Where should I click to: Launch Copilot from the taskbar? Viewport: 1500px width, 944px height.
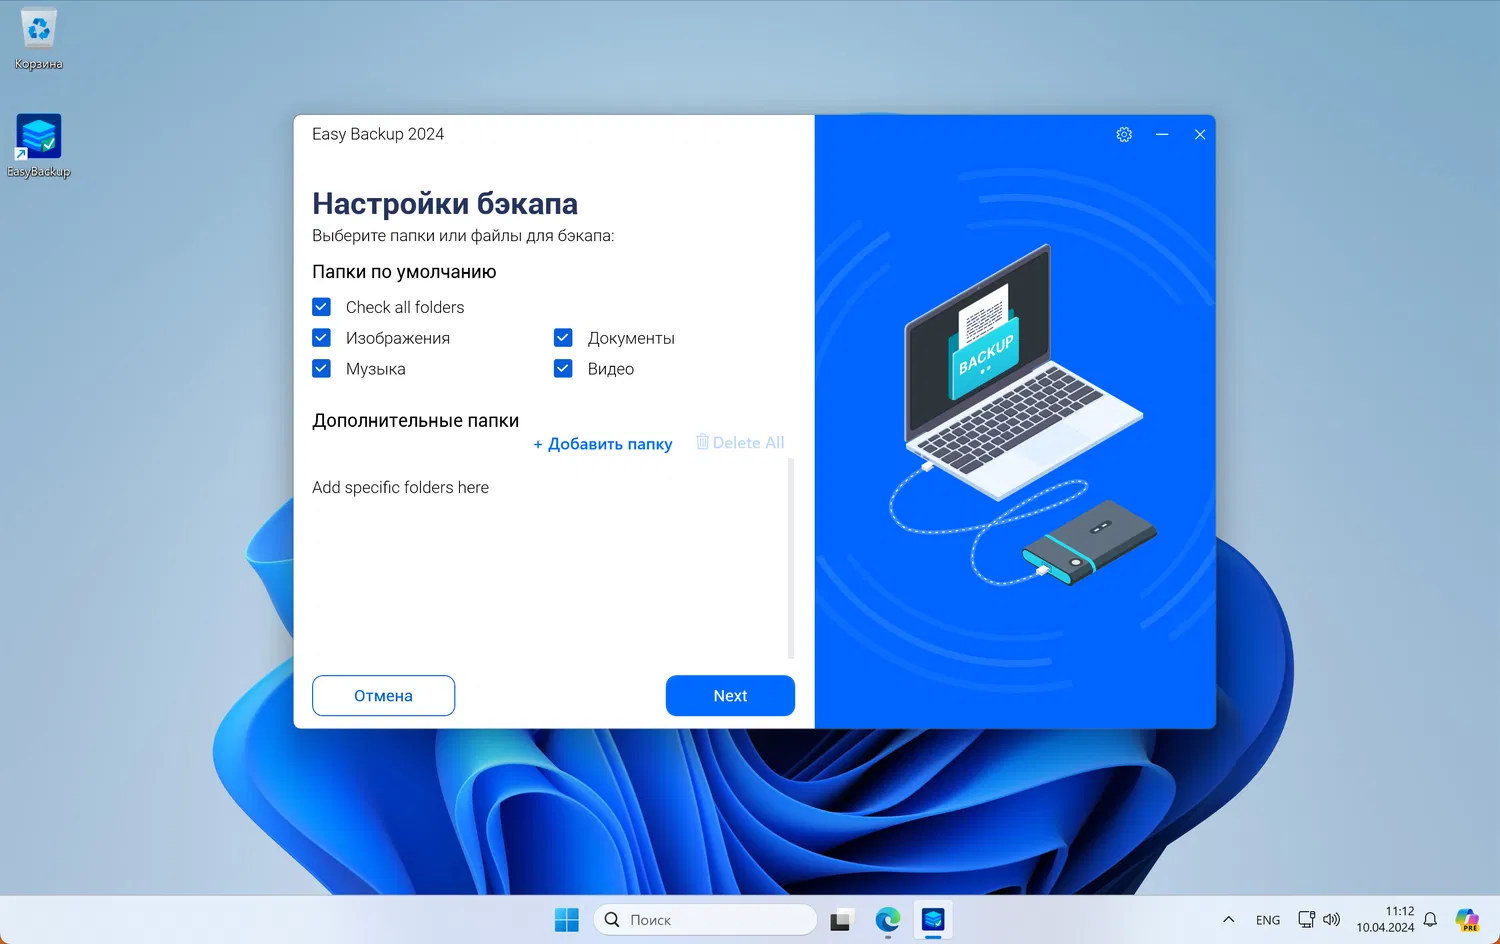pos(1467,919)
